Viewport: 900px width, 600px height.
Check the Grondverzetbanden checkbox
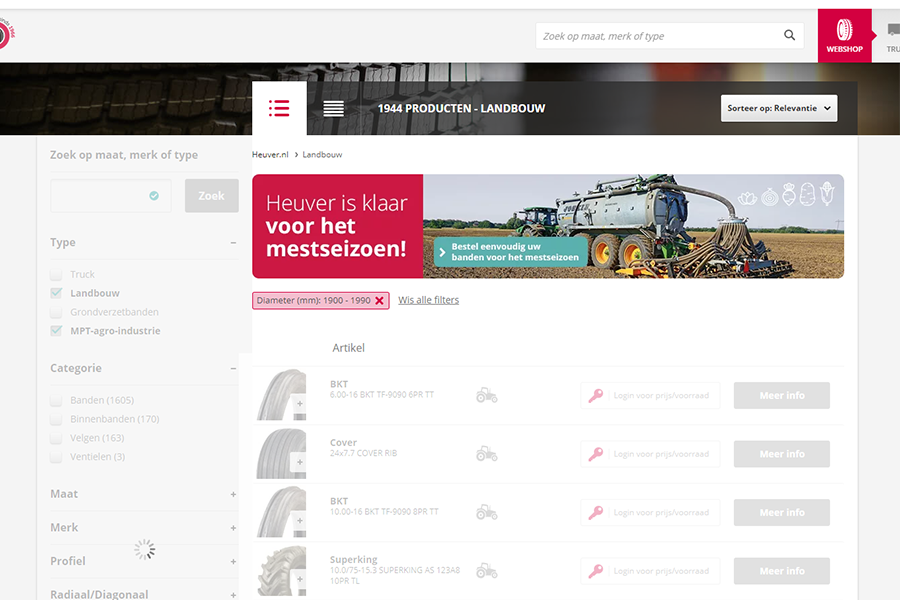pyautogui.click(x=56, y=312)
